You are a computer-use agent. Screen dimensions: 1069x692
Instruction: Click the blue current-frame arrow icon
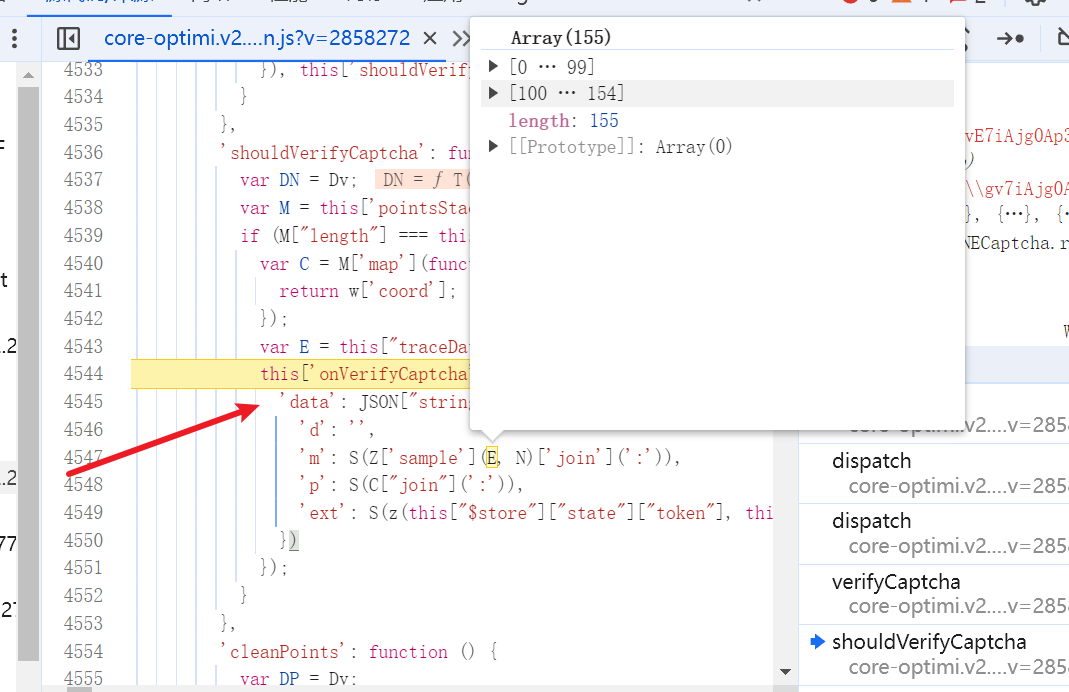pos(817,642)
